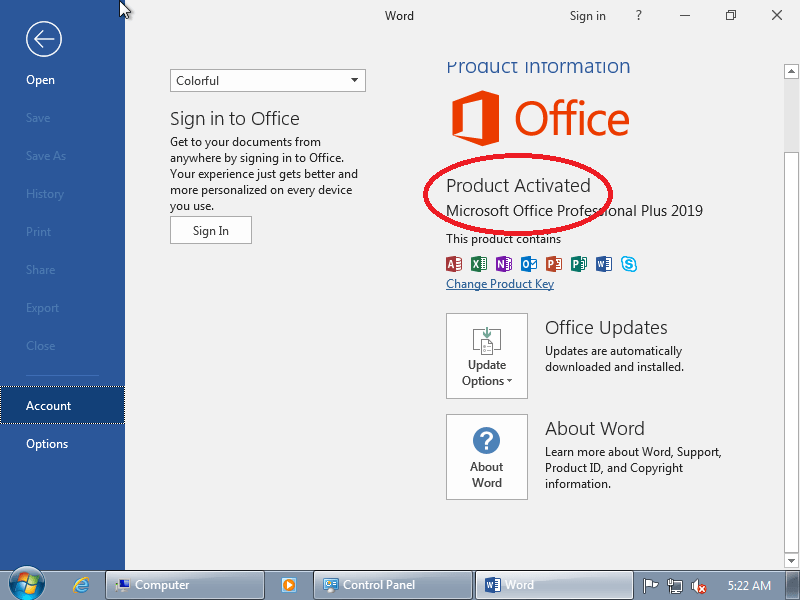Screen dimensions: 800x600
Task: Open the Office Theme Colorful dropdown
Action: tap(268, 81)
